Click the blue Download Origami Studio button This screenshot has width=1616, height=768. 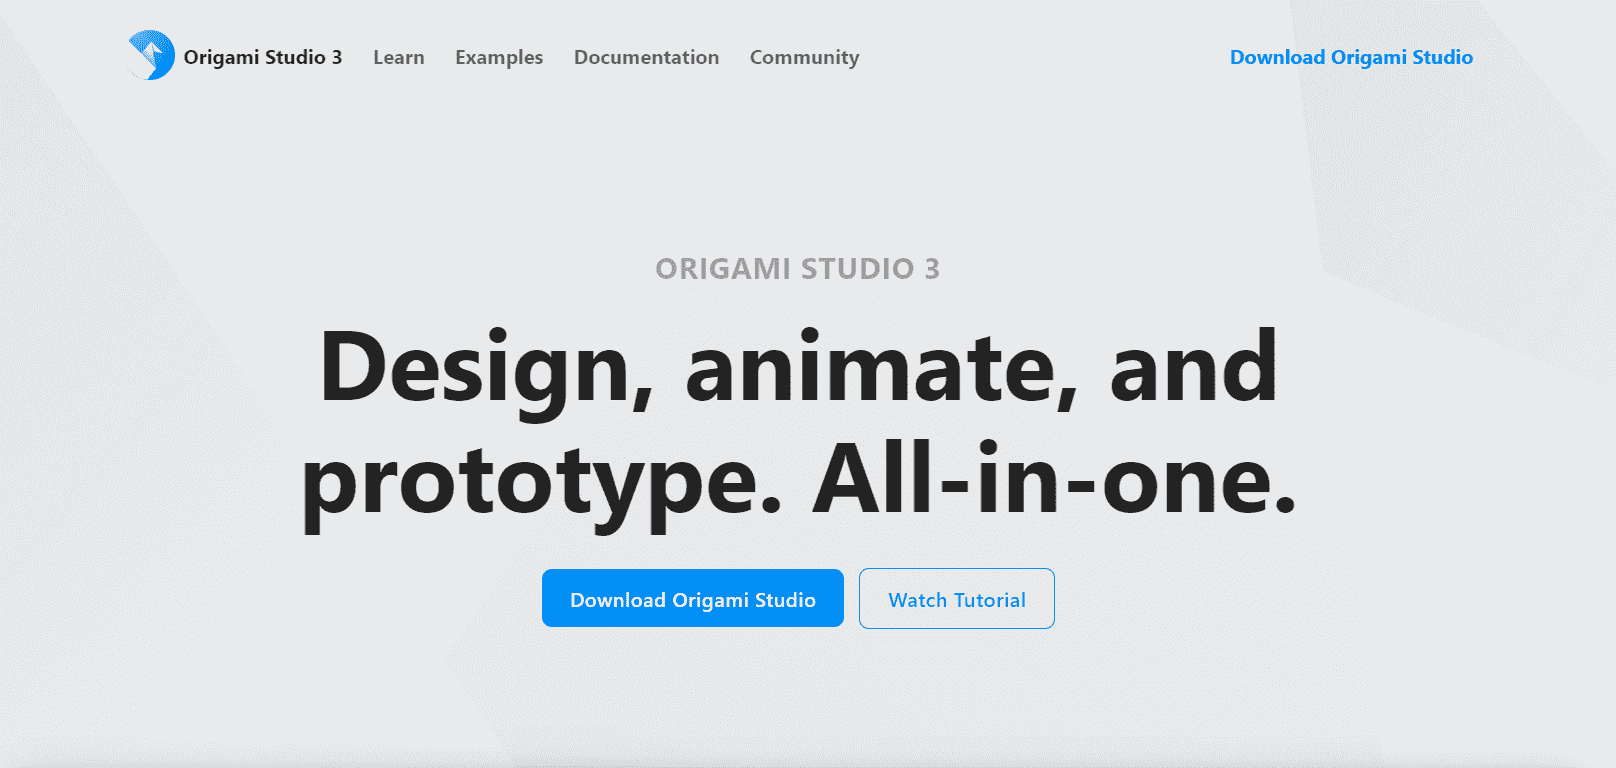point(693,598)
